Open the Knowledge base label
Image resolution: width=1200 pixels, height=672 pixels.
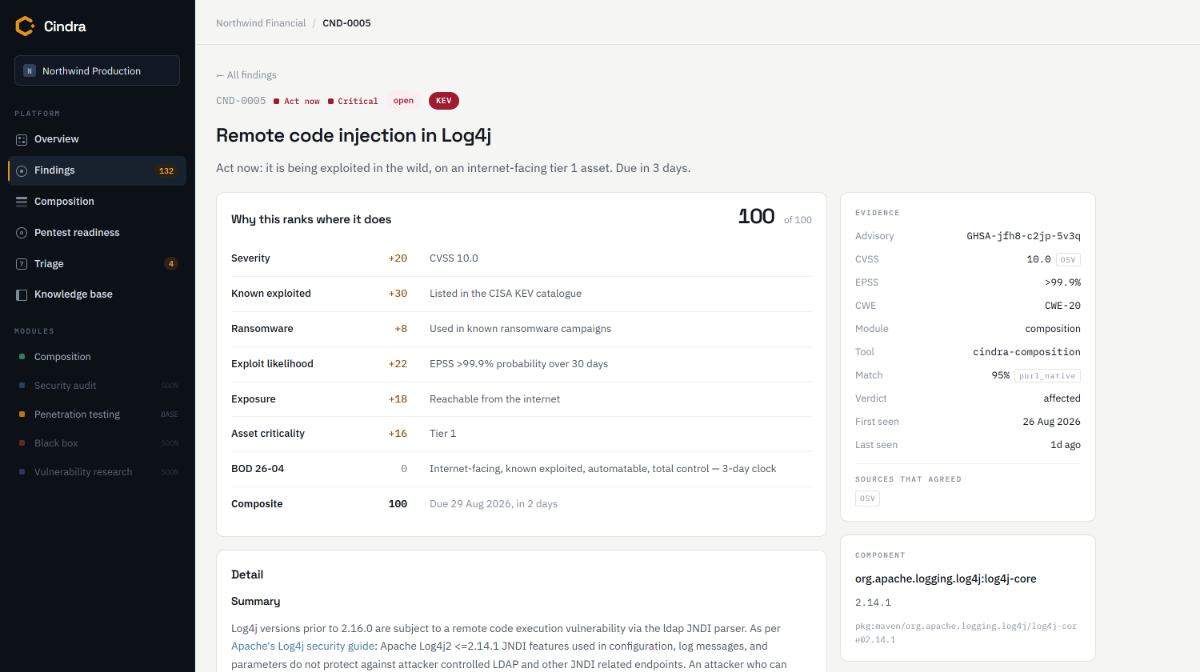pos(73,294)
